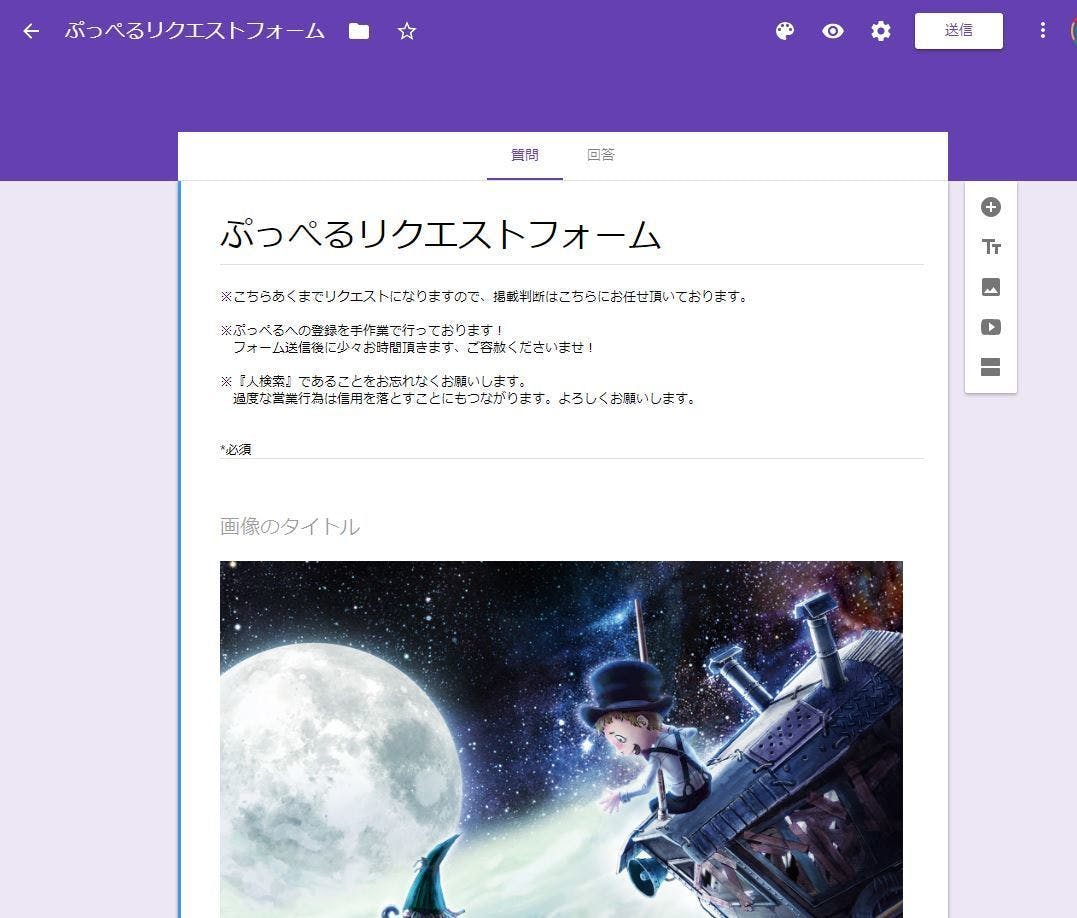Insert a video using the sidebar icon
The image size is (1077, 918).
point(990,327)
